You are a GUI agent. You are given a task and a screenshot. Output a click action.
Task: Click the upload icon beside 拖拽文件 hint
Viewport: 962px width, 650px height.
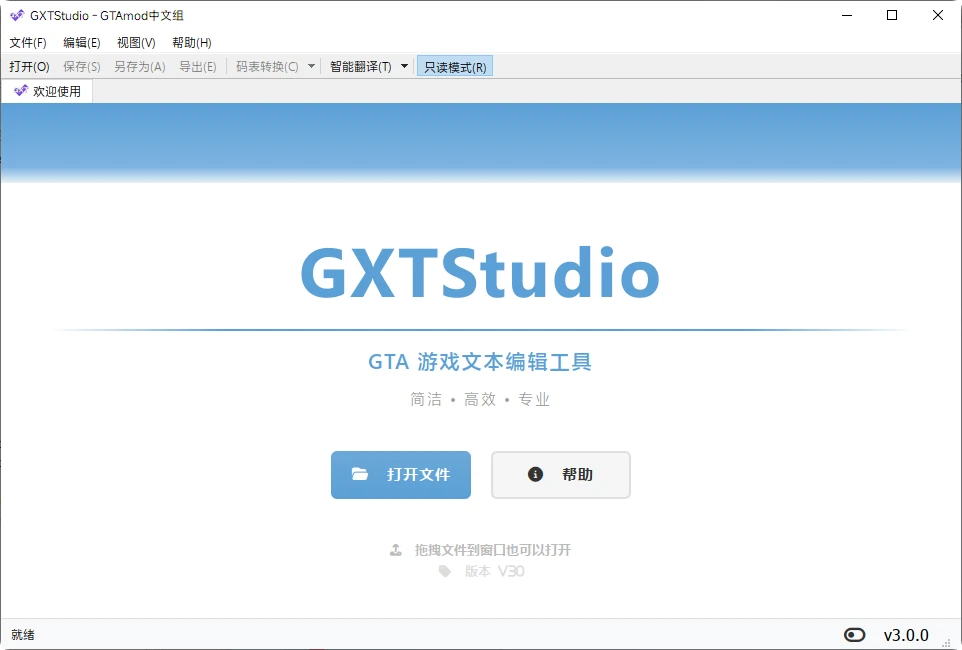click(396, 550)
